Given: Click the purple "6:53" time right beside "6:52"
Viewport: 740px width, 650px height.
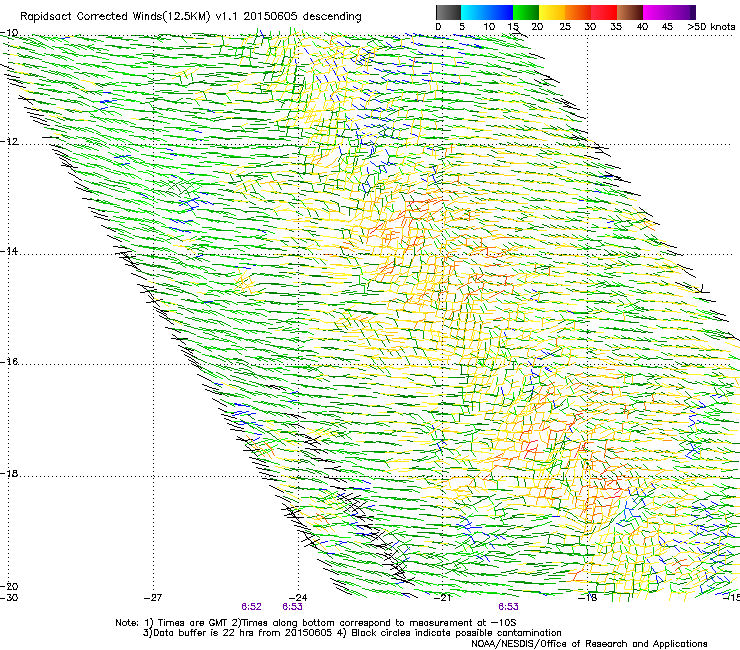Looking at the screenshot, I should coord(293,607).
